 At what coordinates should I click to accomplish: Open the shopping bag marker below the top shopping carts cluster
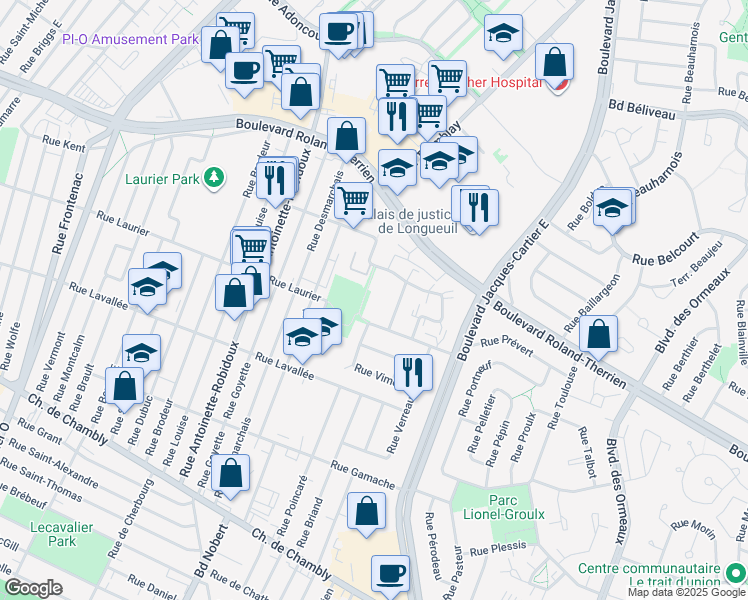coord(300,93)
